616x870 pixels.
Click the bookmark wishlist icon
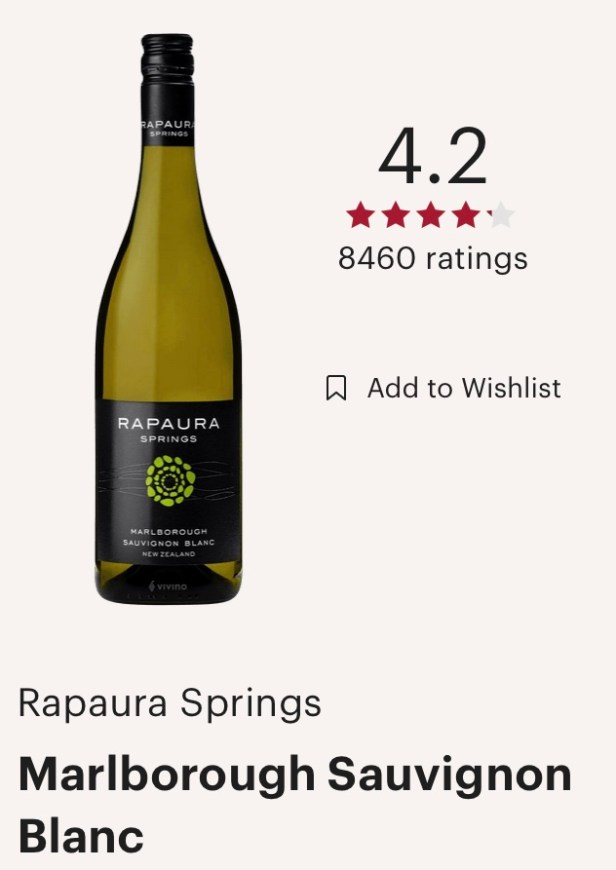point(336,387)
